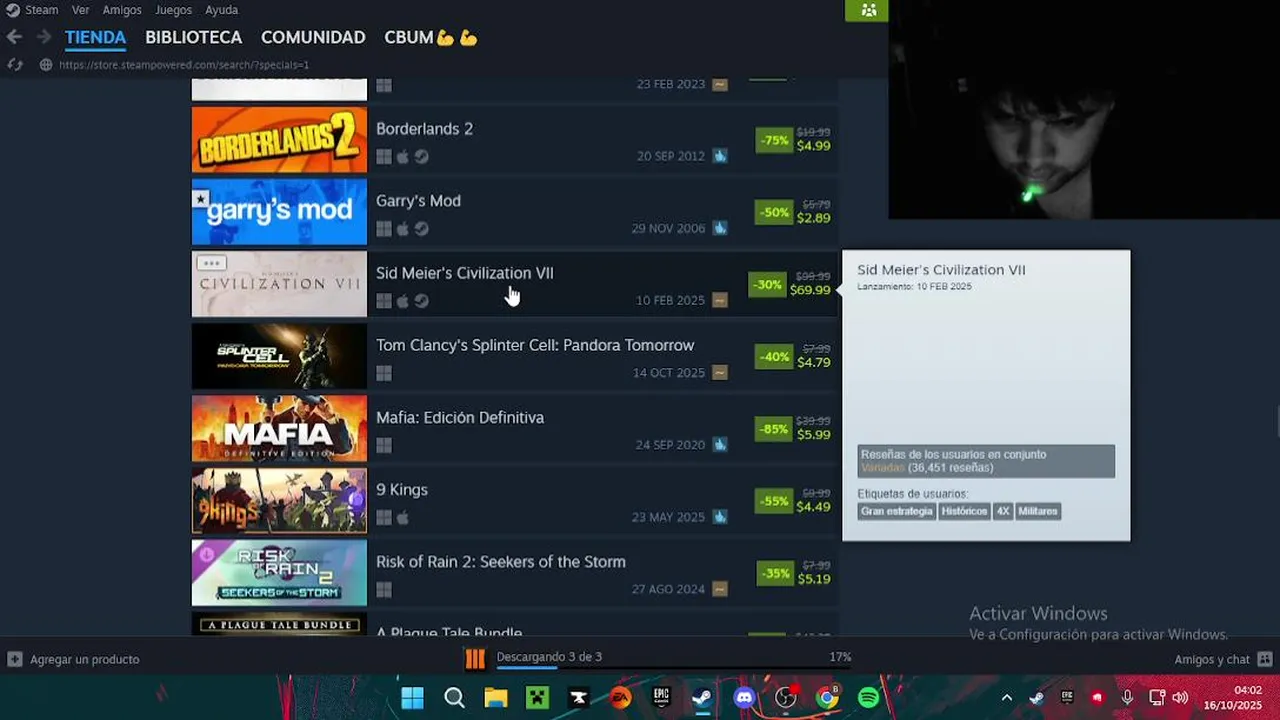Open the green friends icon at top
Viewport: 1280px width, 720px height.
coord(867,10)
